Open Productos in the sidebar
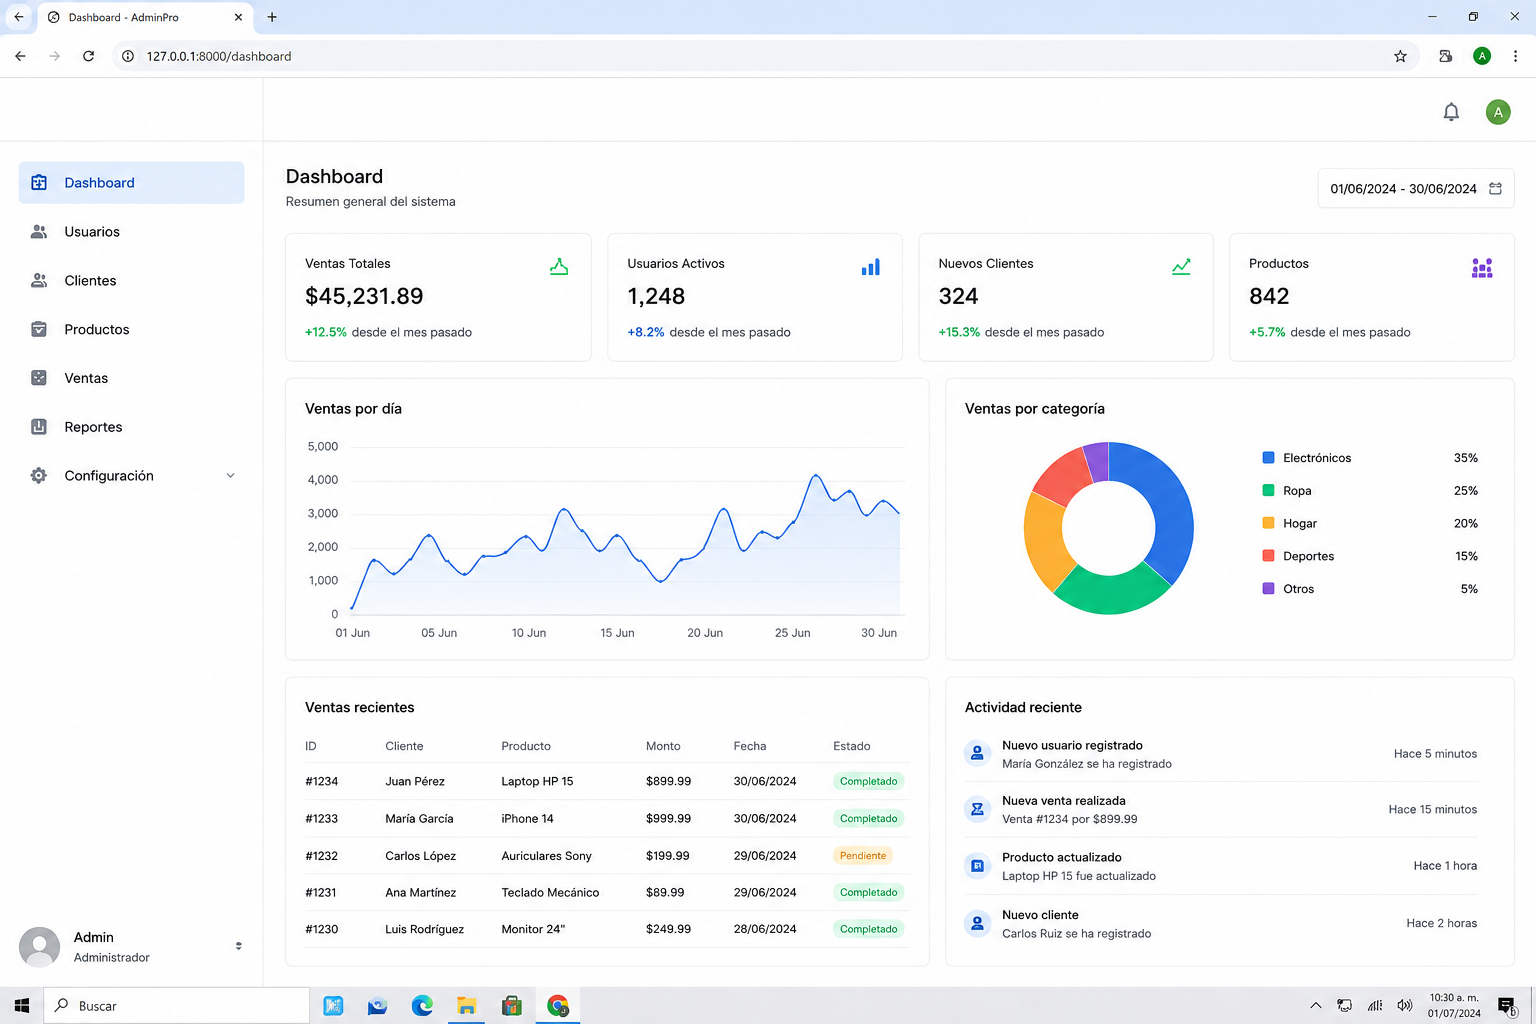The image size is (1536, 1024). 131,329
